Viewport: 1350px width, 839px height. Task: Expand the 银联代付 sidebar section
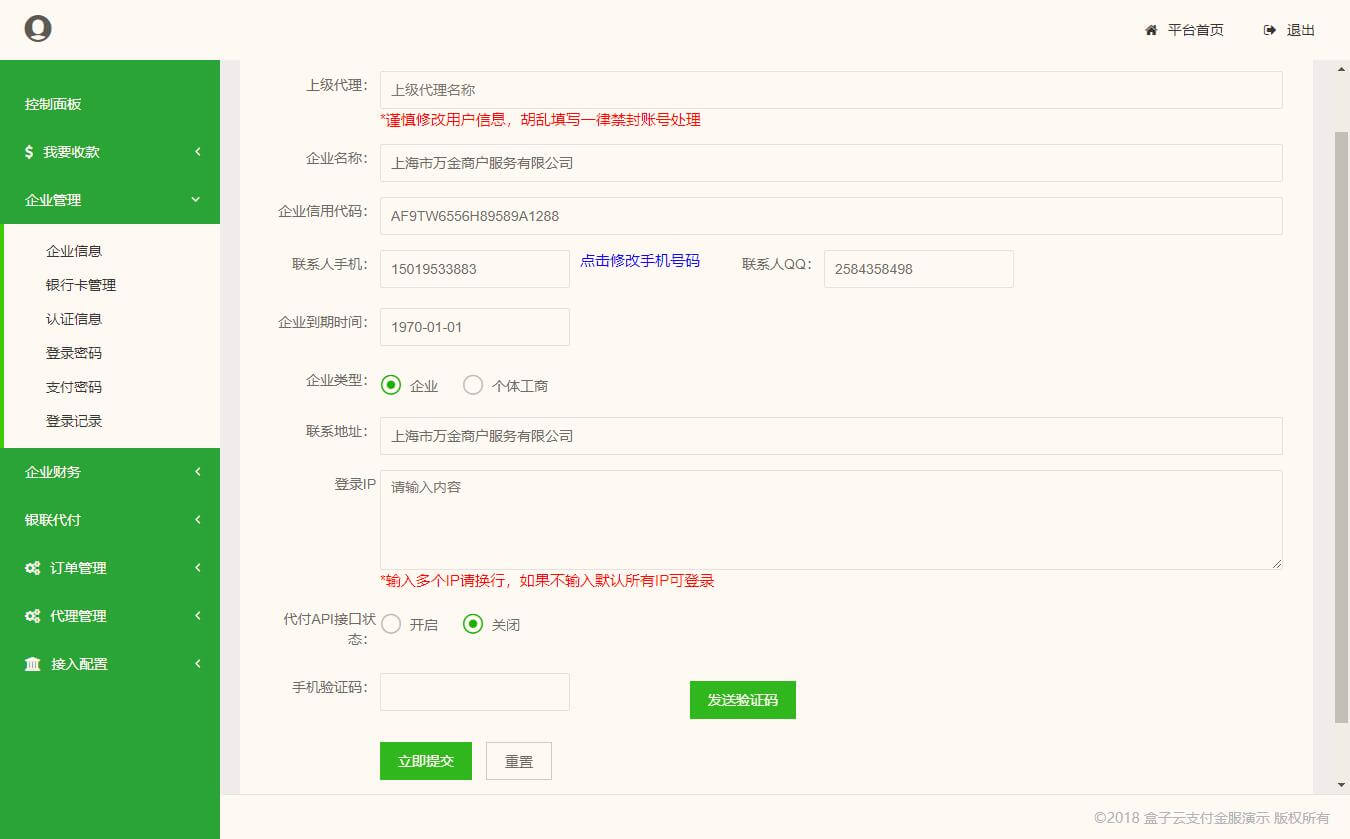click(110, 520)
